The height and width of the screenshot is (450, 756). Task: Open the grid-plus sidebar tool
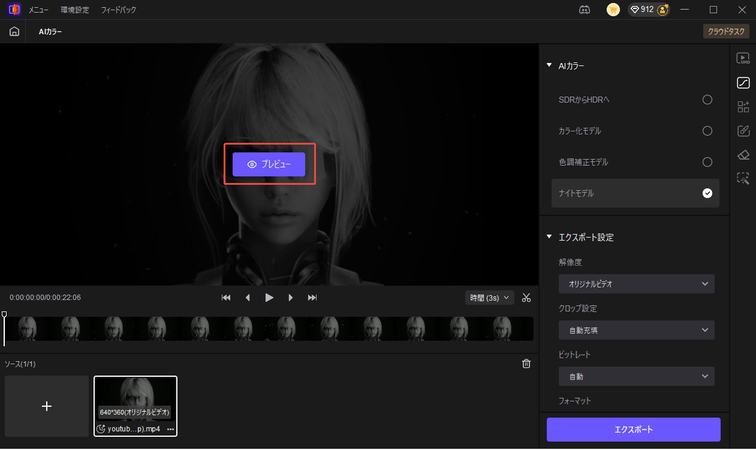tap(743, 107)
